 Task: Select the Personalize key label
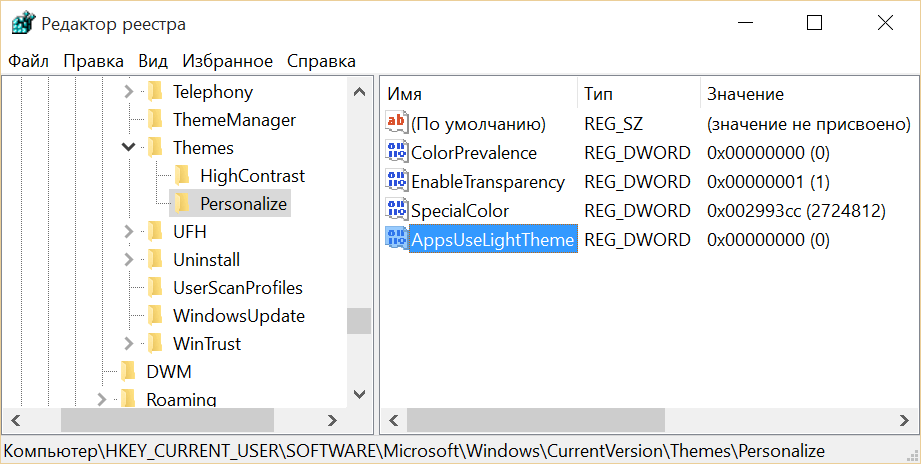[x=244, y=203]
